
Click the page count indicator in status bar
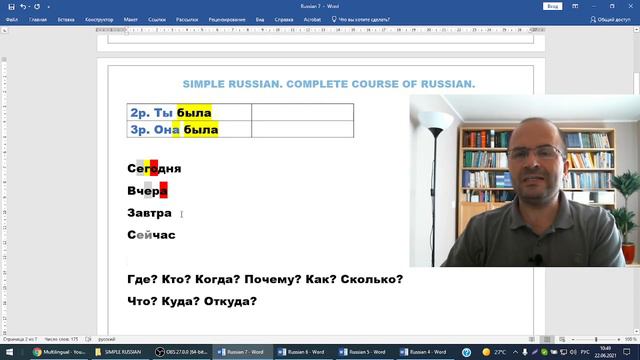[20, 339]
